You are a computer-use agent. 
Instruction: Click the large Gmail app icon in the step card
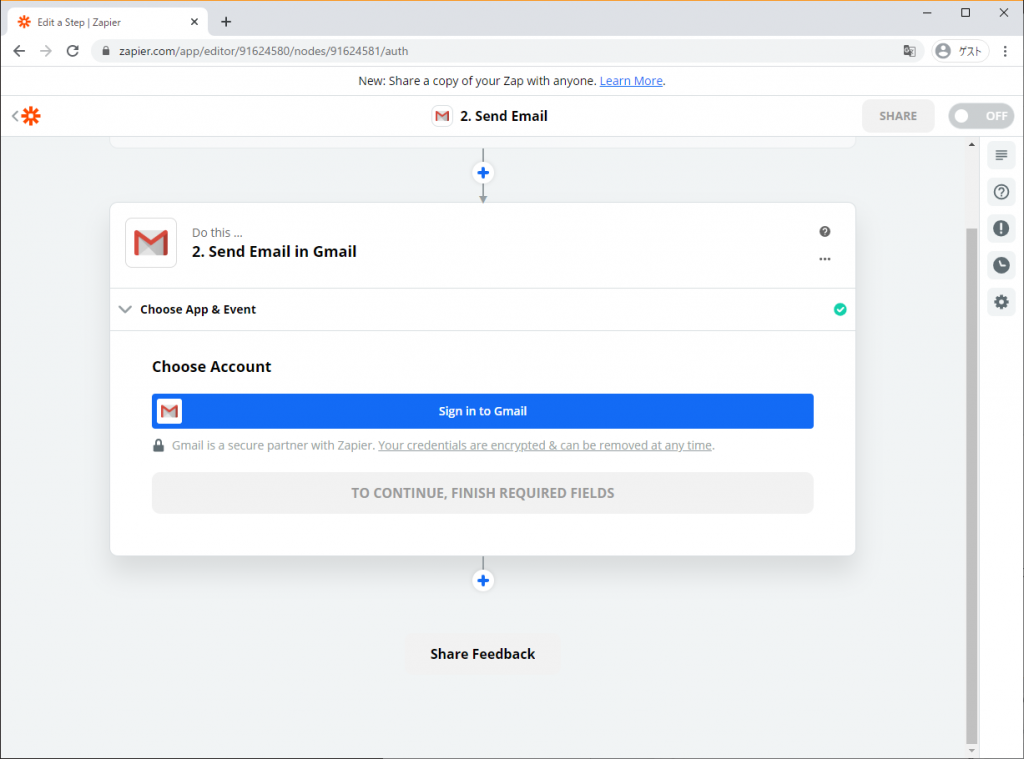point(151,243)
